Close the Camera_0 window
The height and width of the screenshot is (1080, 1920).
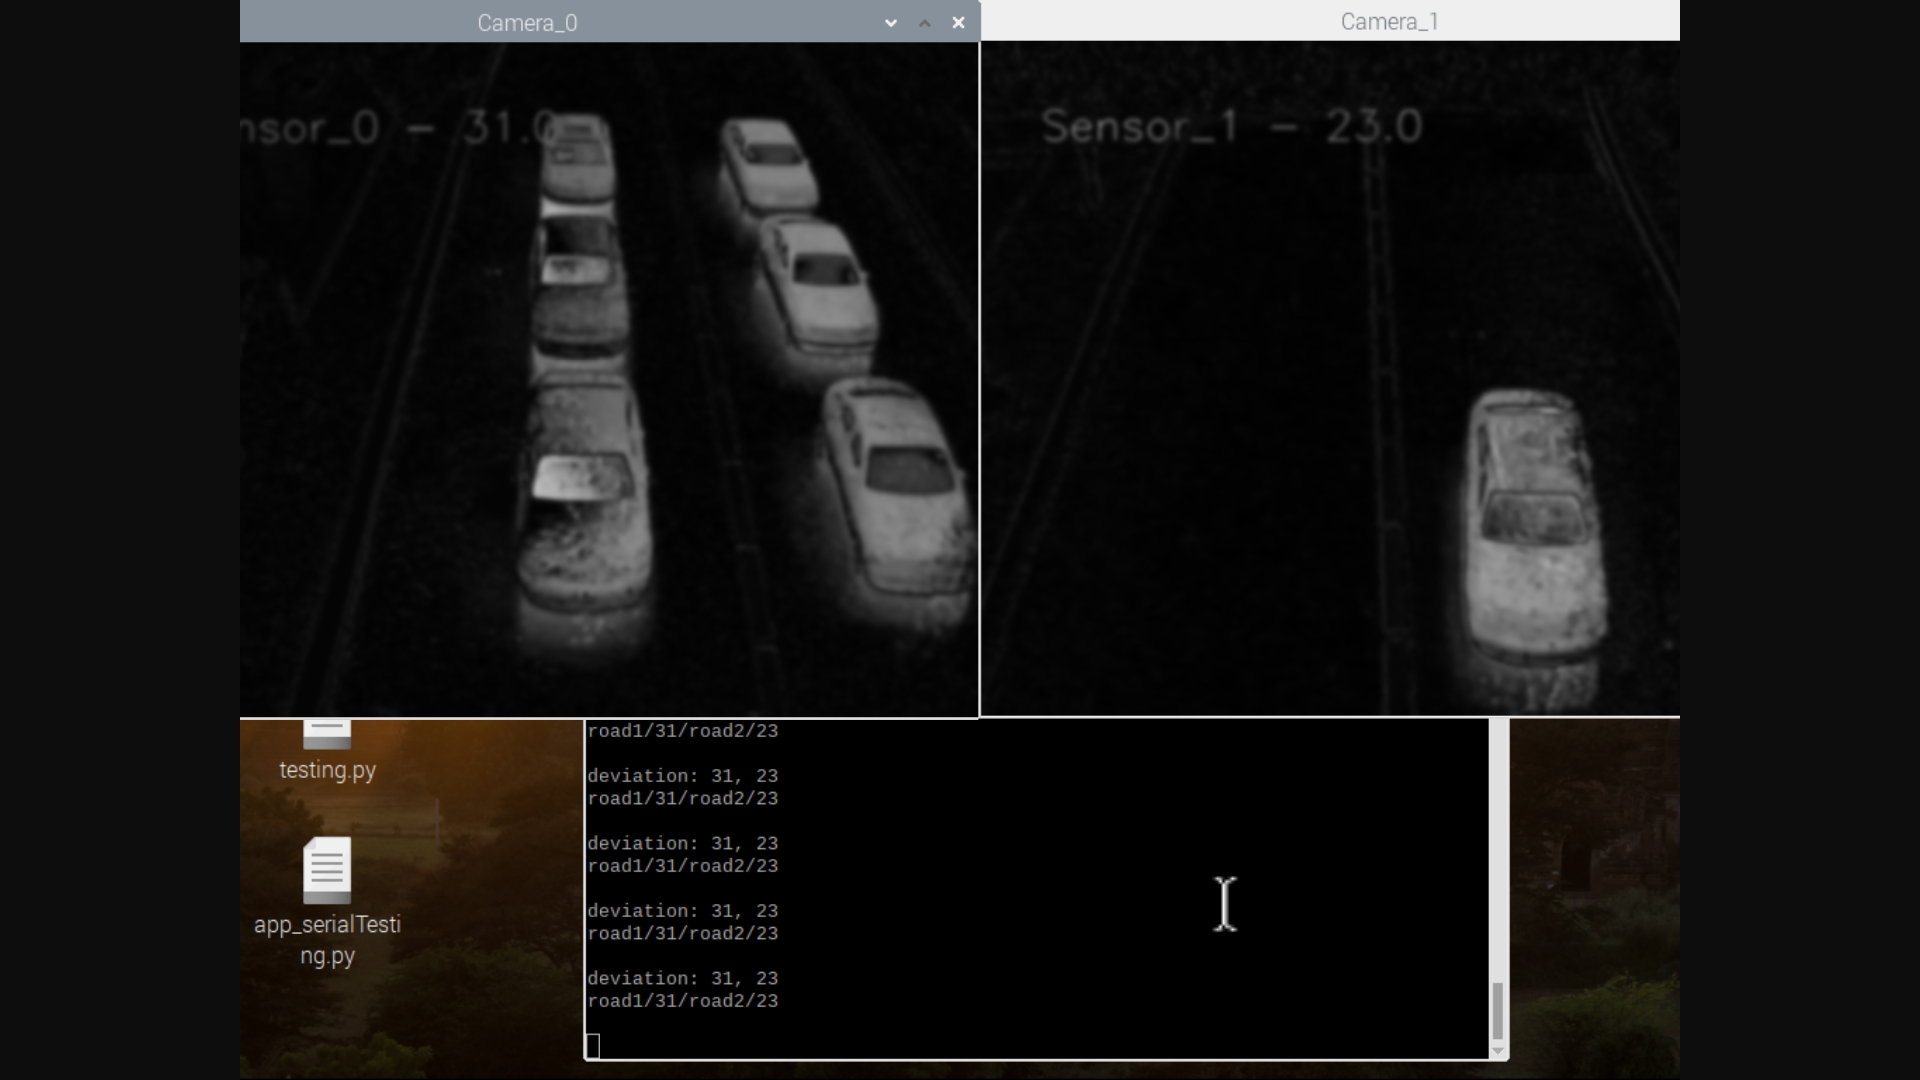(x=958, y=22)
